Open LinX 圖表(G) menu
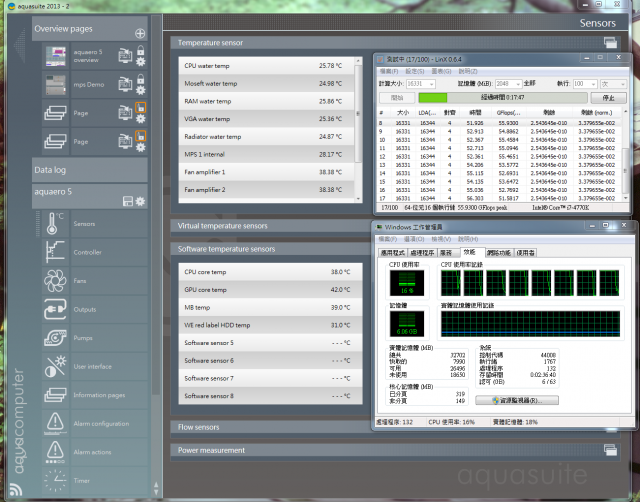This screenshot has height=502, width=640. pyautogui.click(x=441, y=71)
